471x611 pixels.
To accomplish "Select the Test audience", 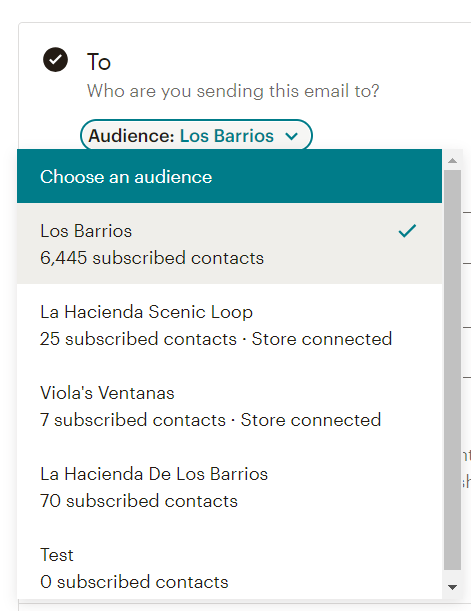I will [229, 563].
